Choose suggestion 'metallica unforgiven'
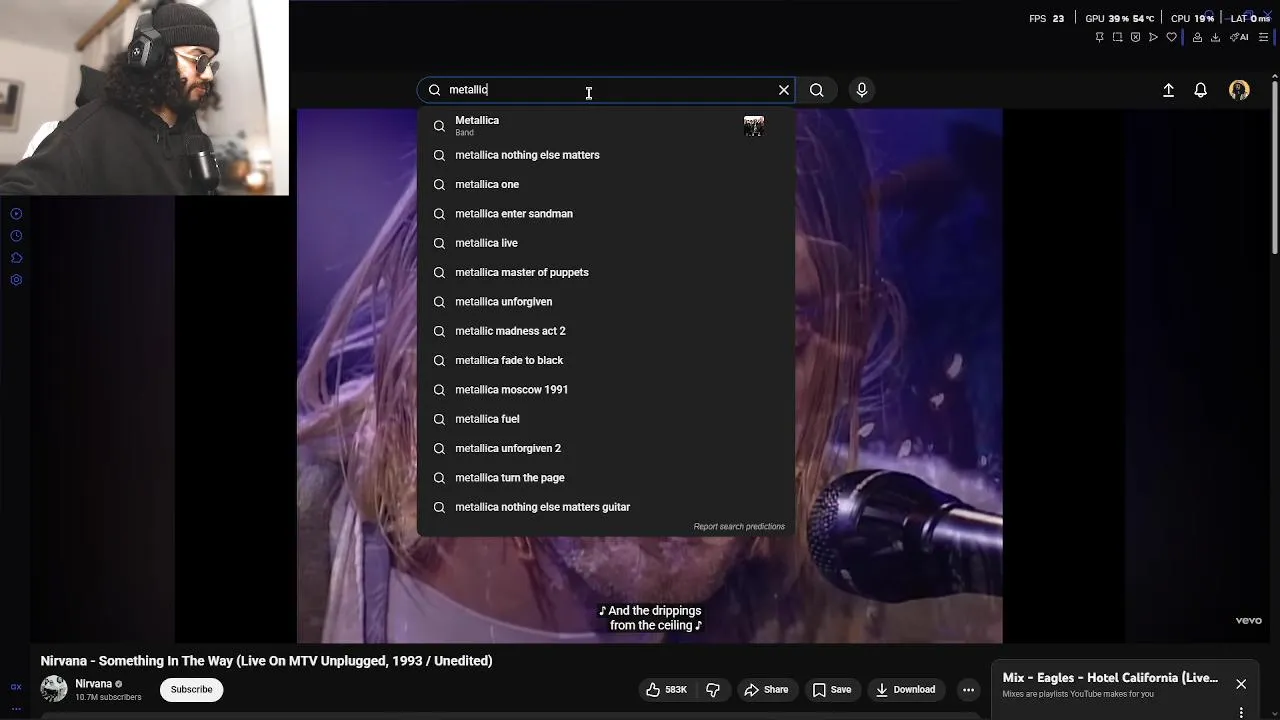The height and width of the screenshot is (720, 1280). (x=606, y=302)
